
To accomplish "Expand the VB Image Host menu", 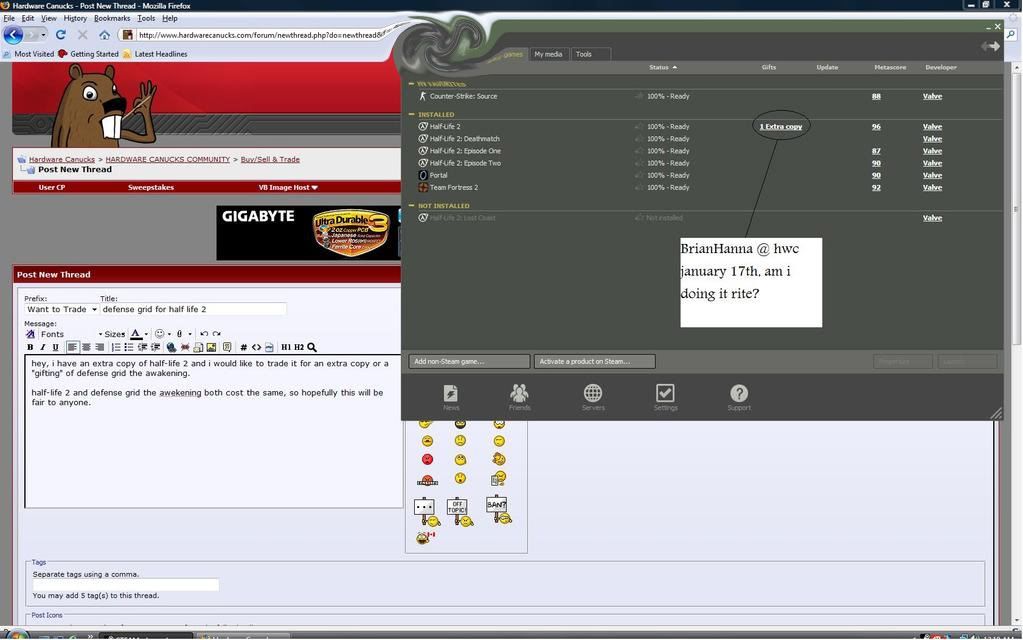I will point(288,187).
